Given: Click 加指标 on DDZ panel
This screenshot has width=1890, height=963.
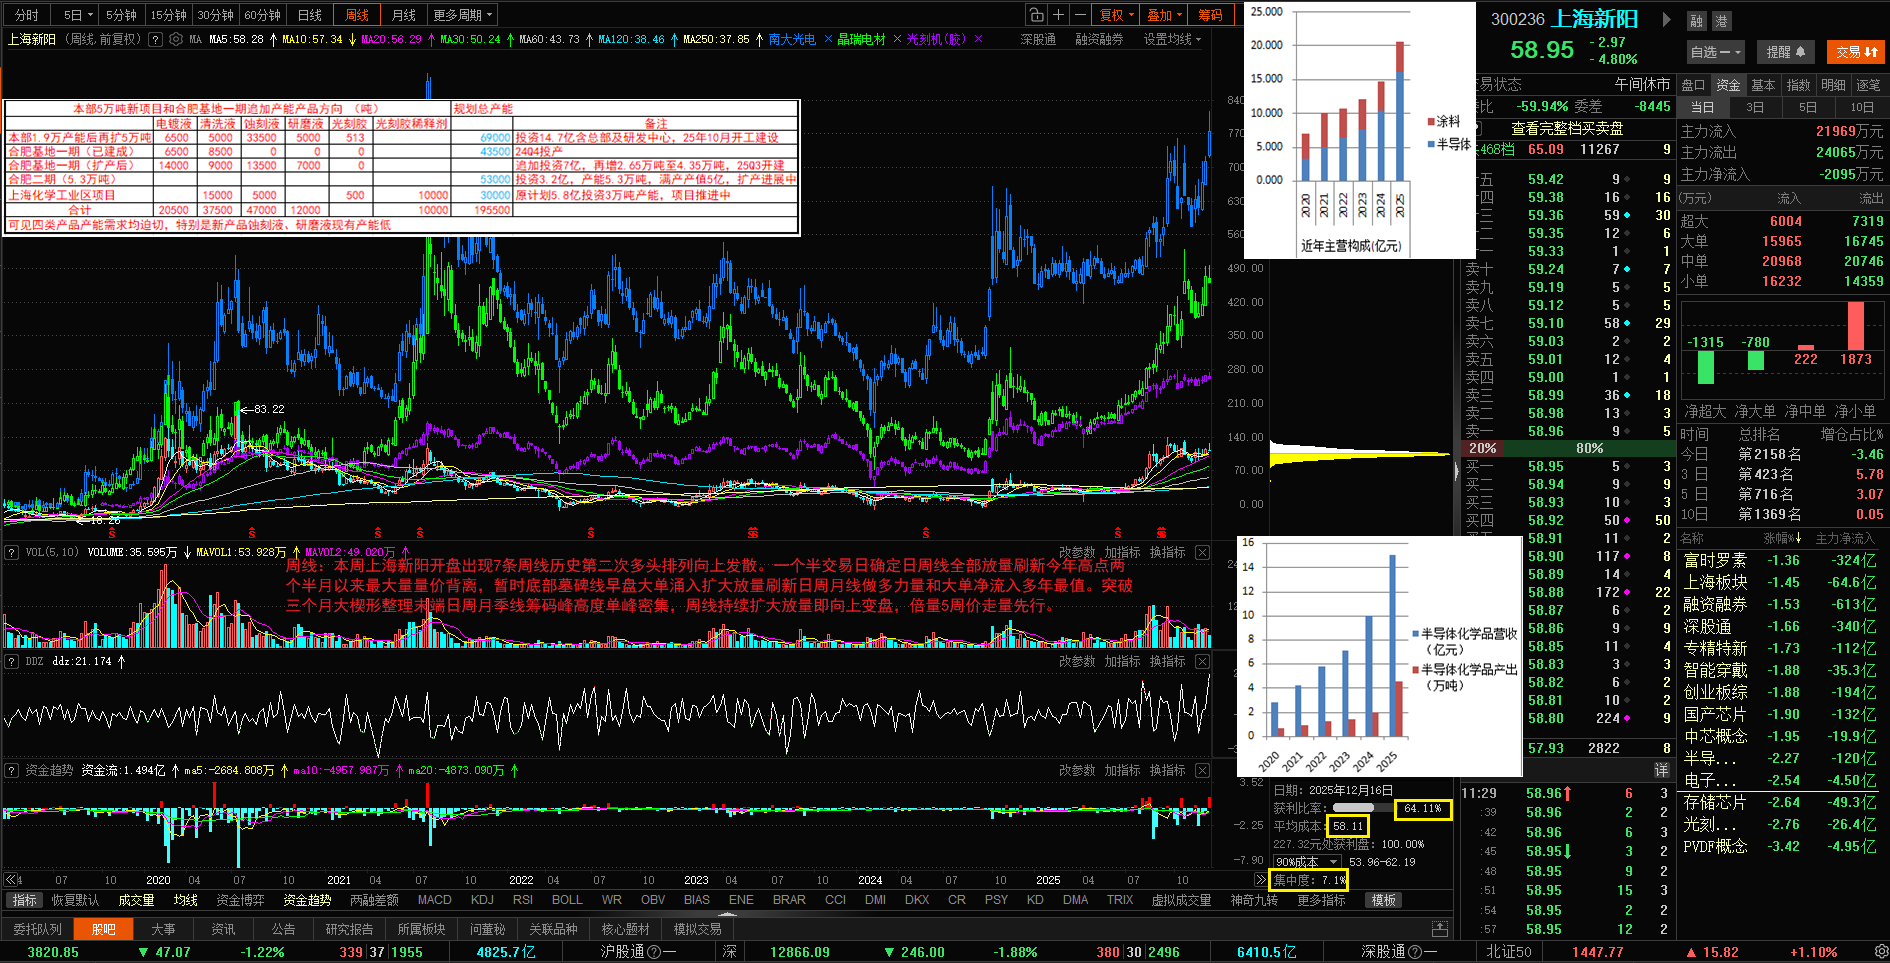Looking at the screenshot, I should pos(1122,661).
